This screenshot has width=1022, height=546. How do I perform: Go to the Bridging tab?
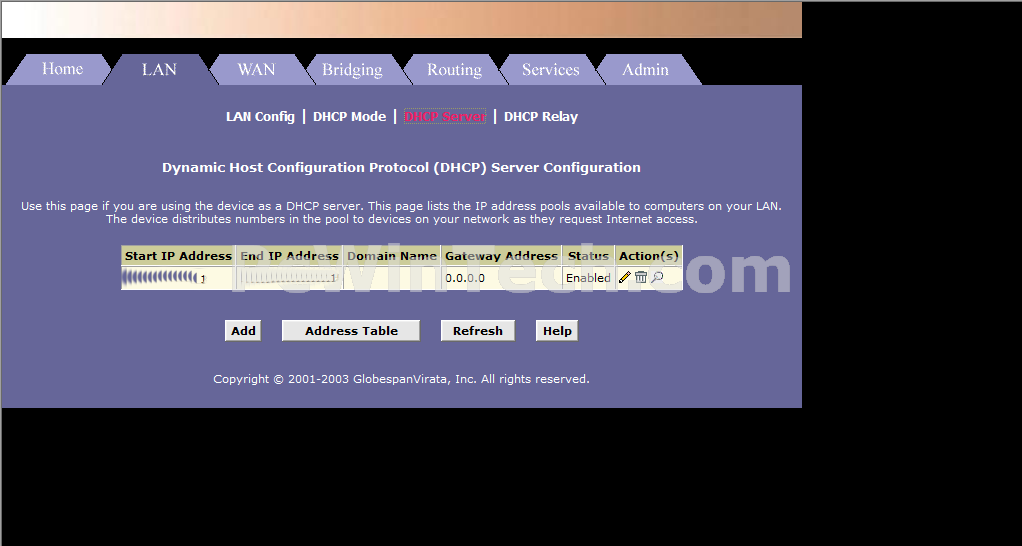pyautogui.click(x=352, y=69)
